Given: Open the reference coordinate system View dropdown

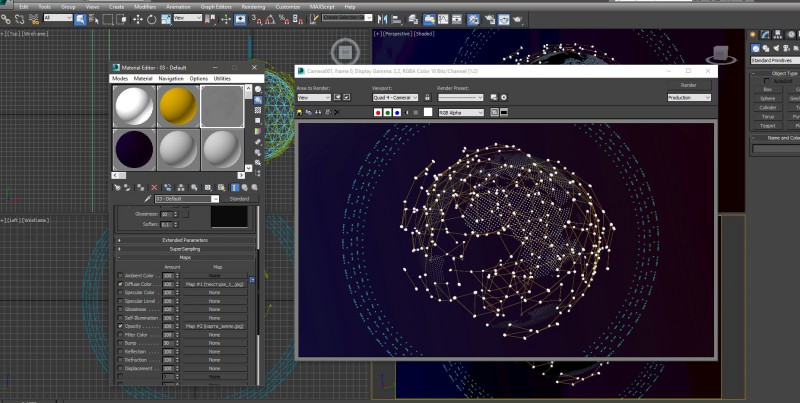Looking at the screenshot, I should (187, 18).
